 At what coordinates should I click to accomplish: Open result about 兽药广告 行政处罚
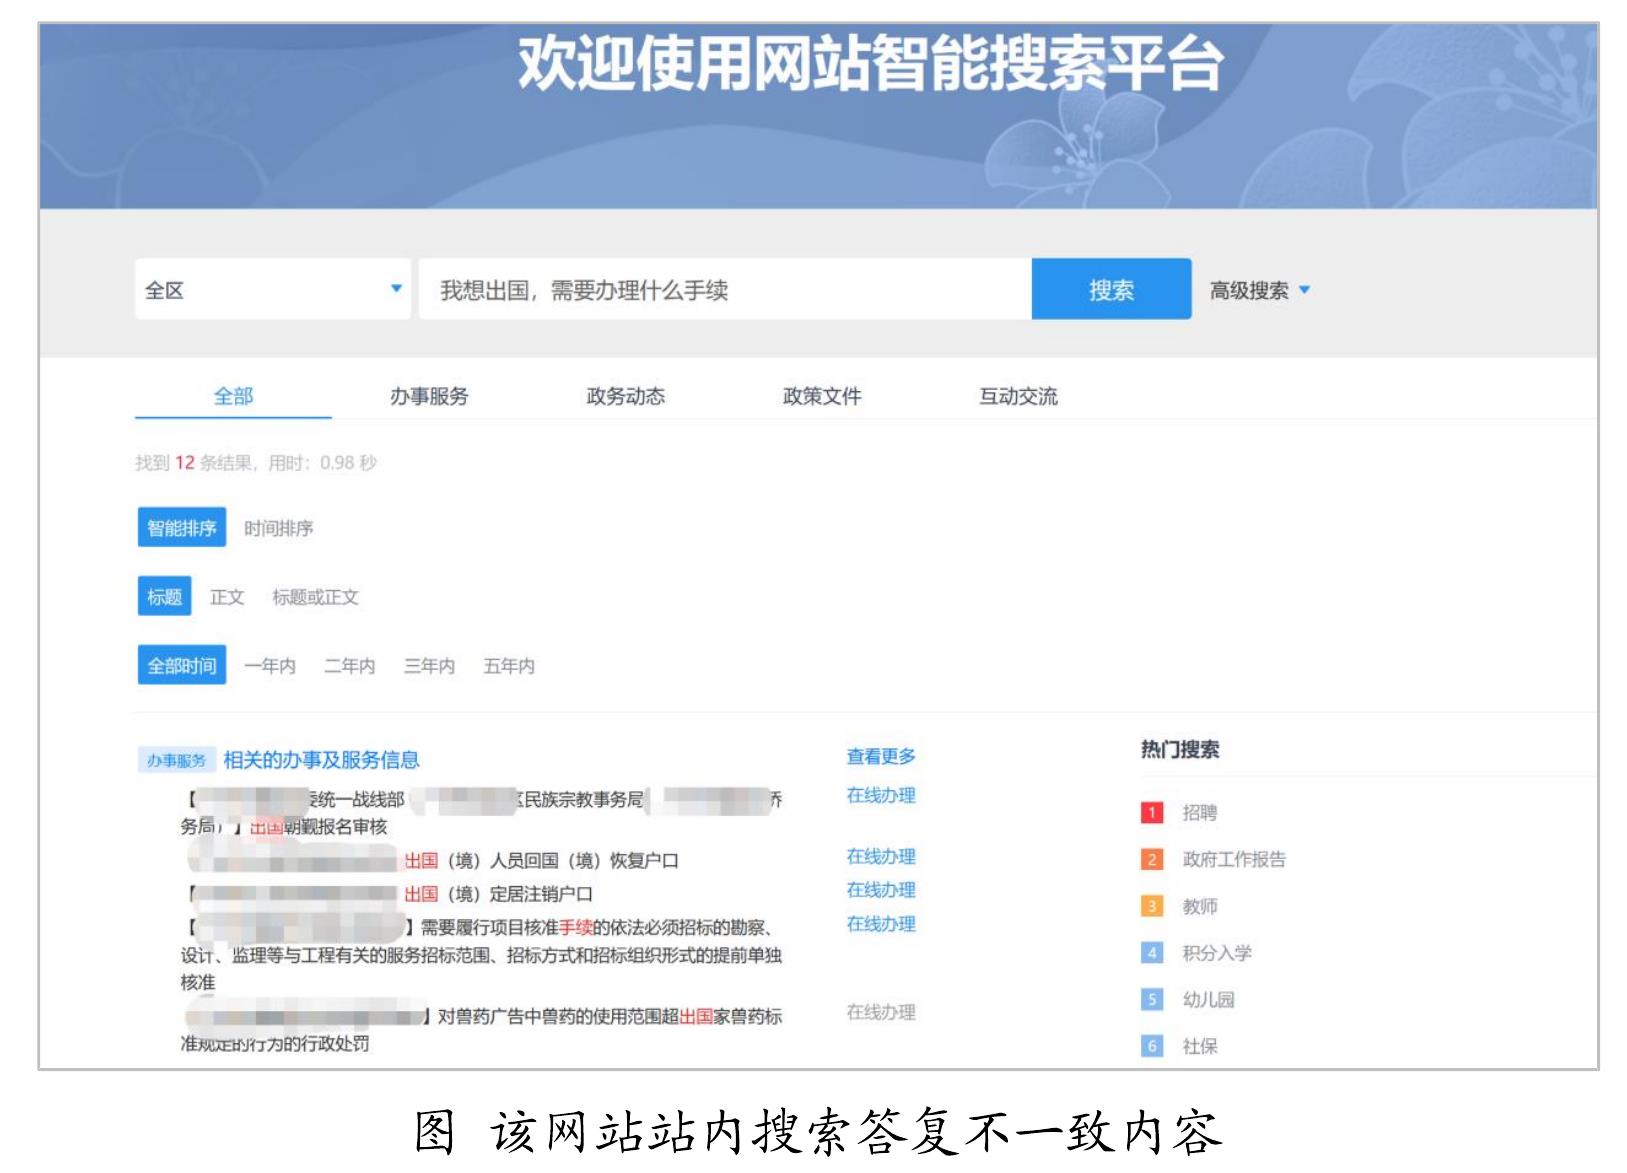click(481, 1030)
